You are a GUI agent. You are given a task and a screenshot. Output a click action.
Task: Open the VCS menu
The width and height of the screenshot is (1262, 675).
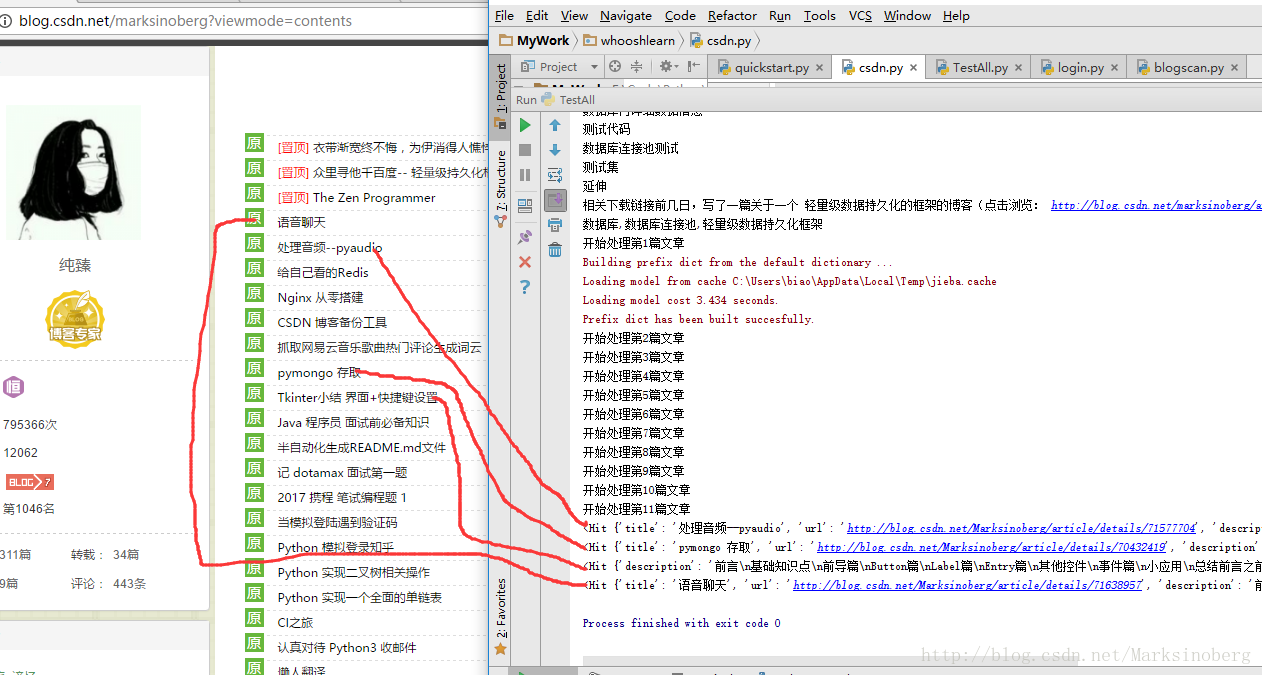point(860,15)
